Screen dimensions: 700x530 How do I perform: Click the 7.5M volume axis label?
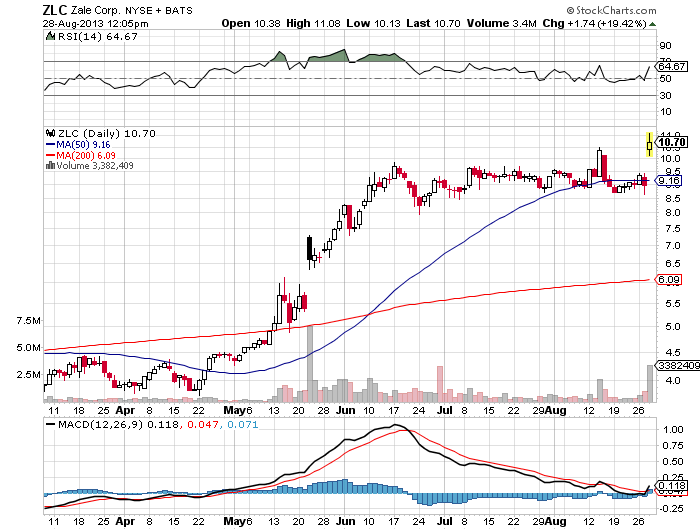tap(28, 321)
